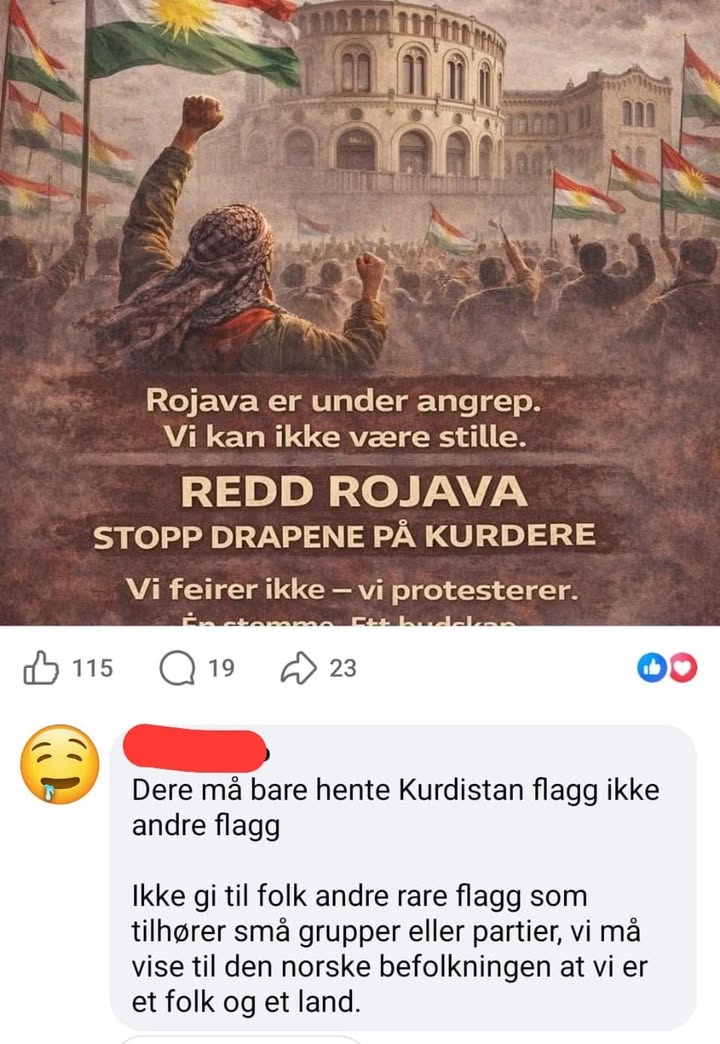Tap the 'Rojava er under angrep.' line
Screen dimensions: 720x1044
[x=343, y=401]
